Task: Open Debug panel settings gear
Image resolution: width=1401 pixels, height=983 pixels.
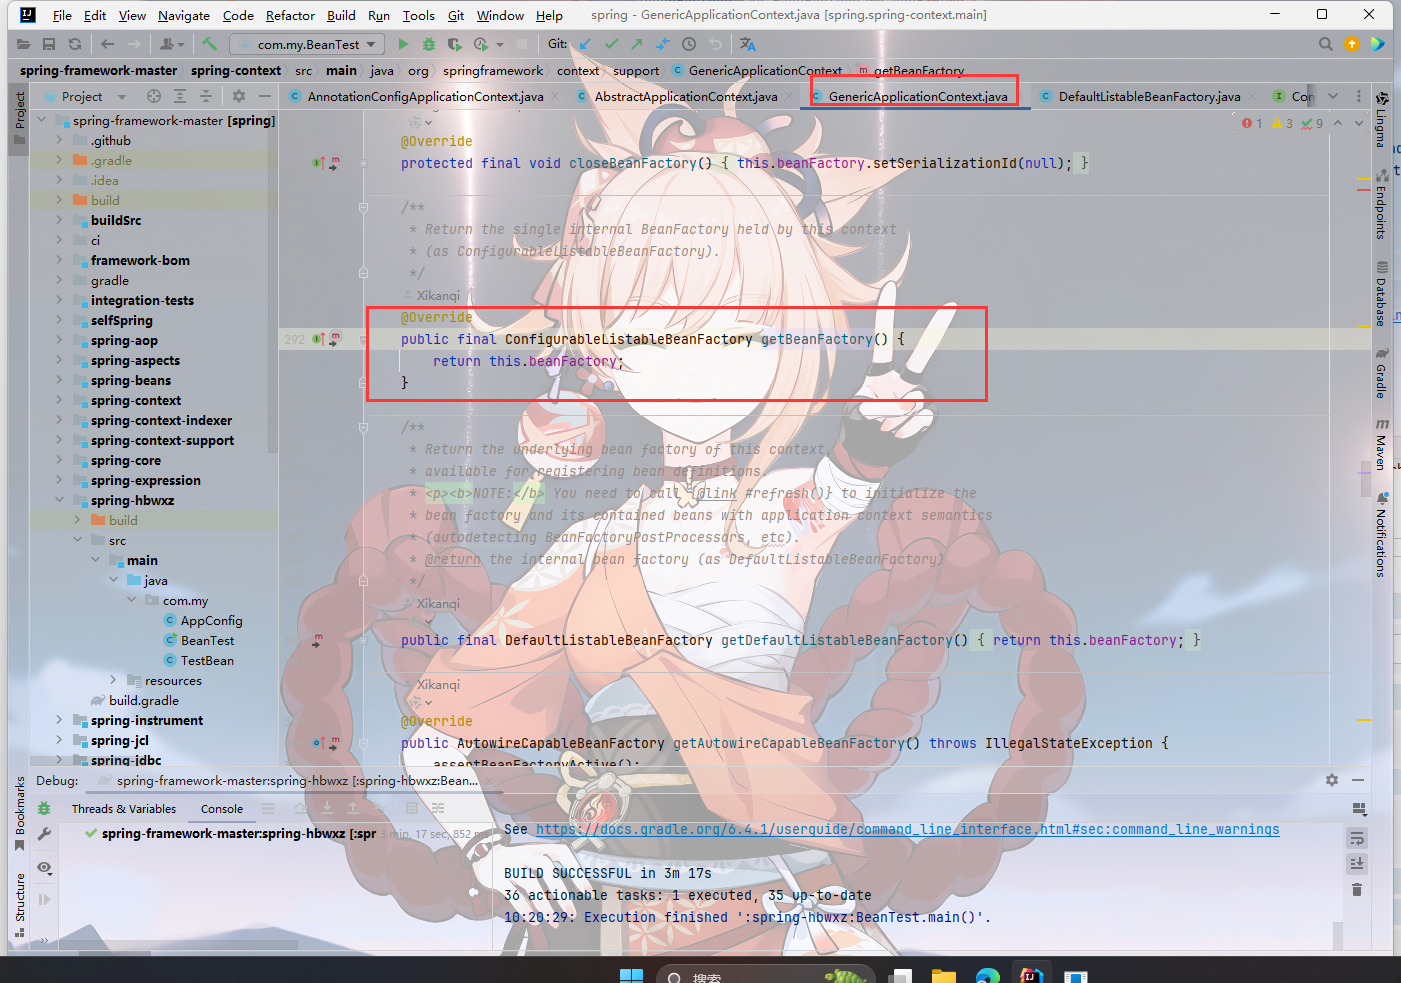Action: click(x=1332, y=780)
